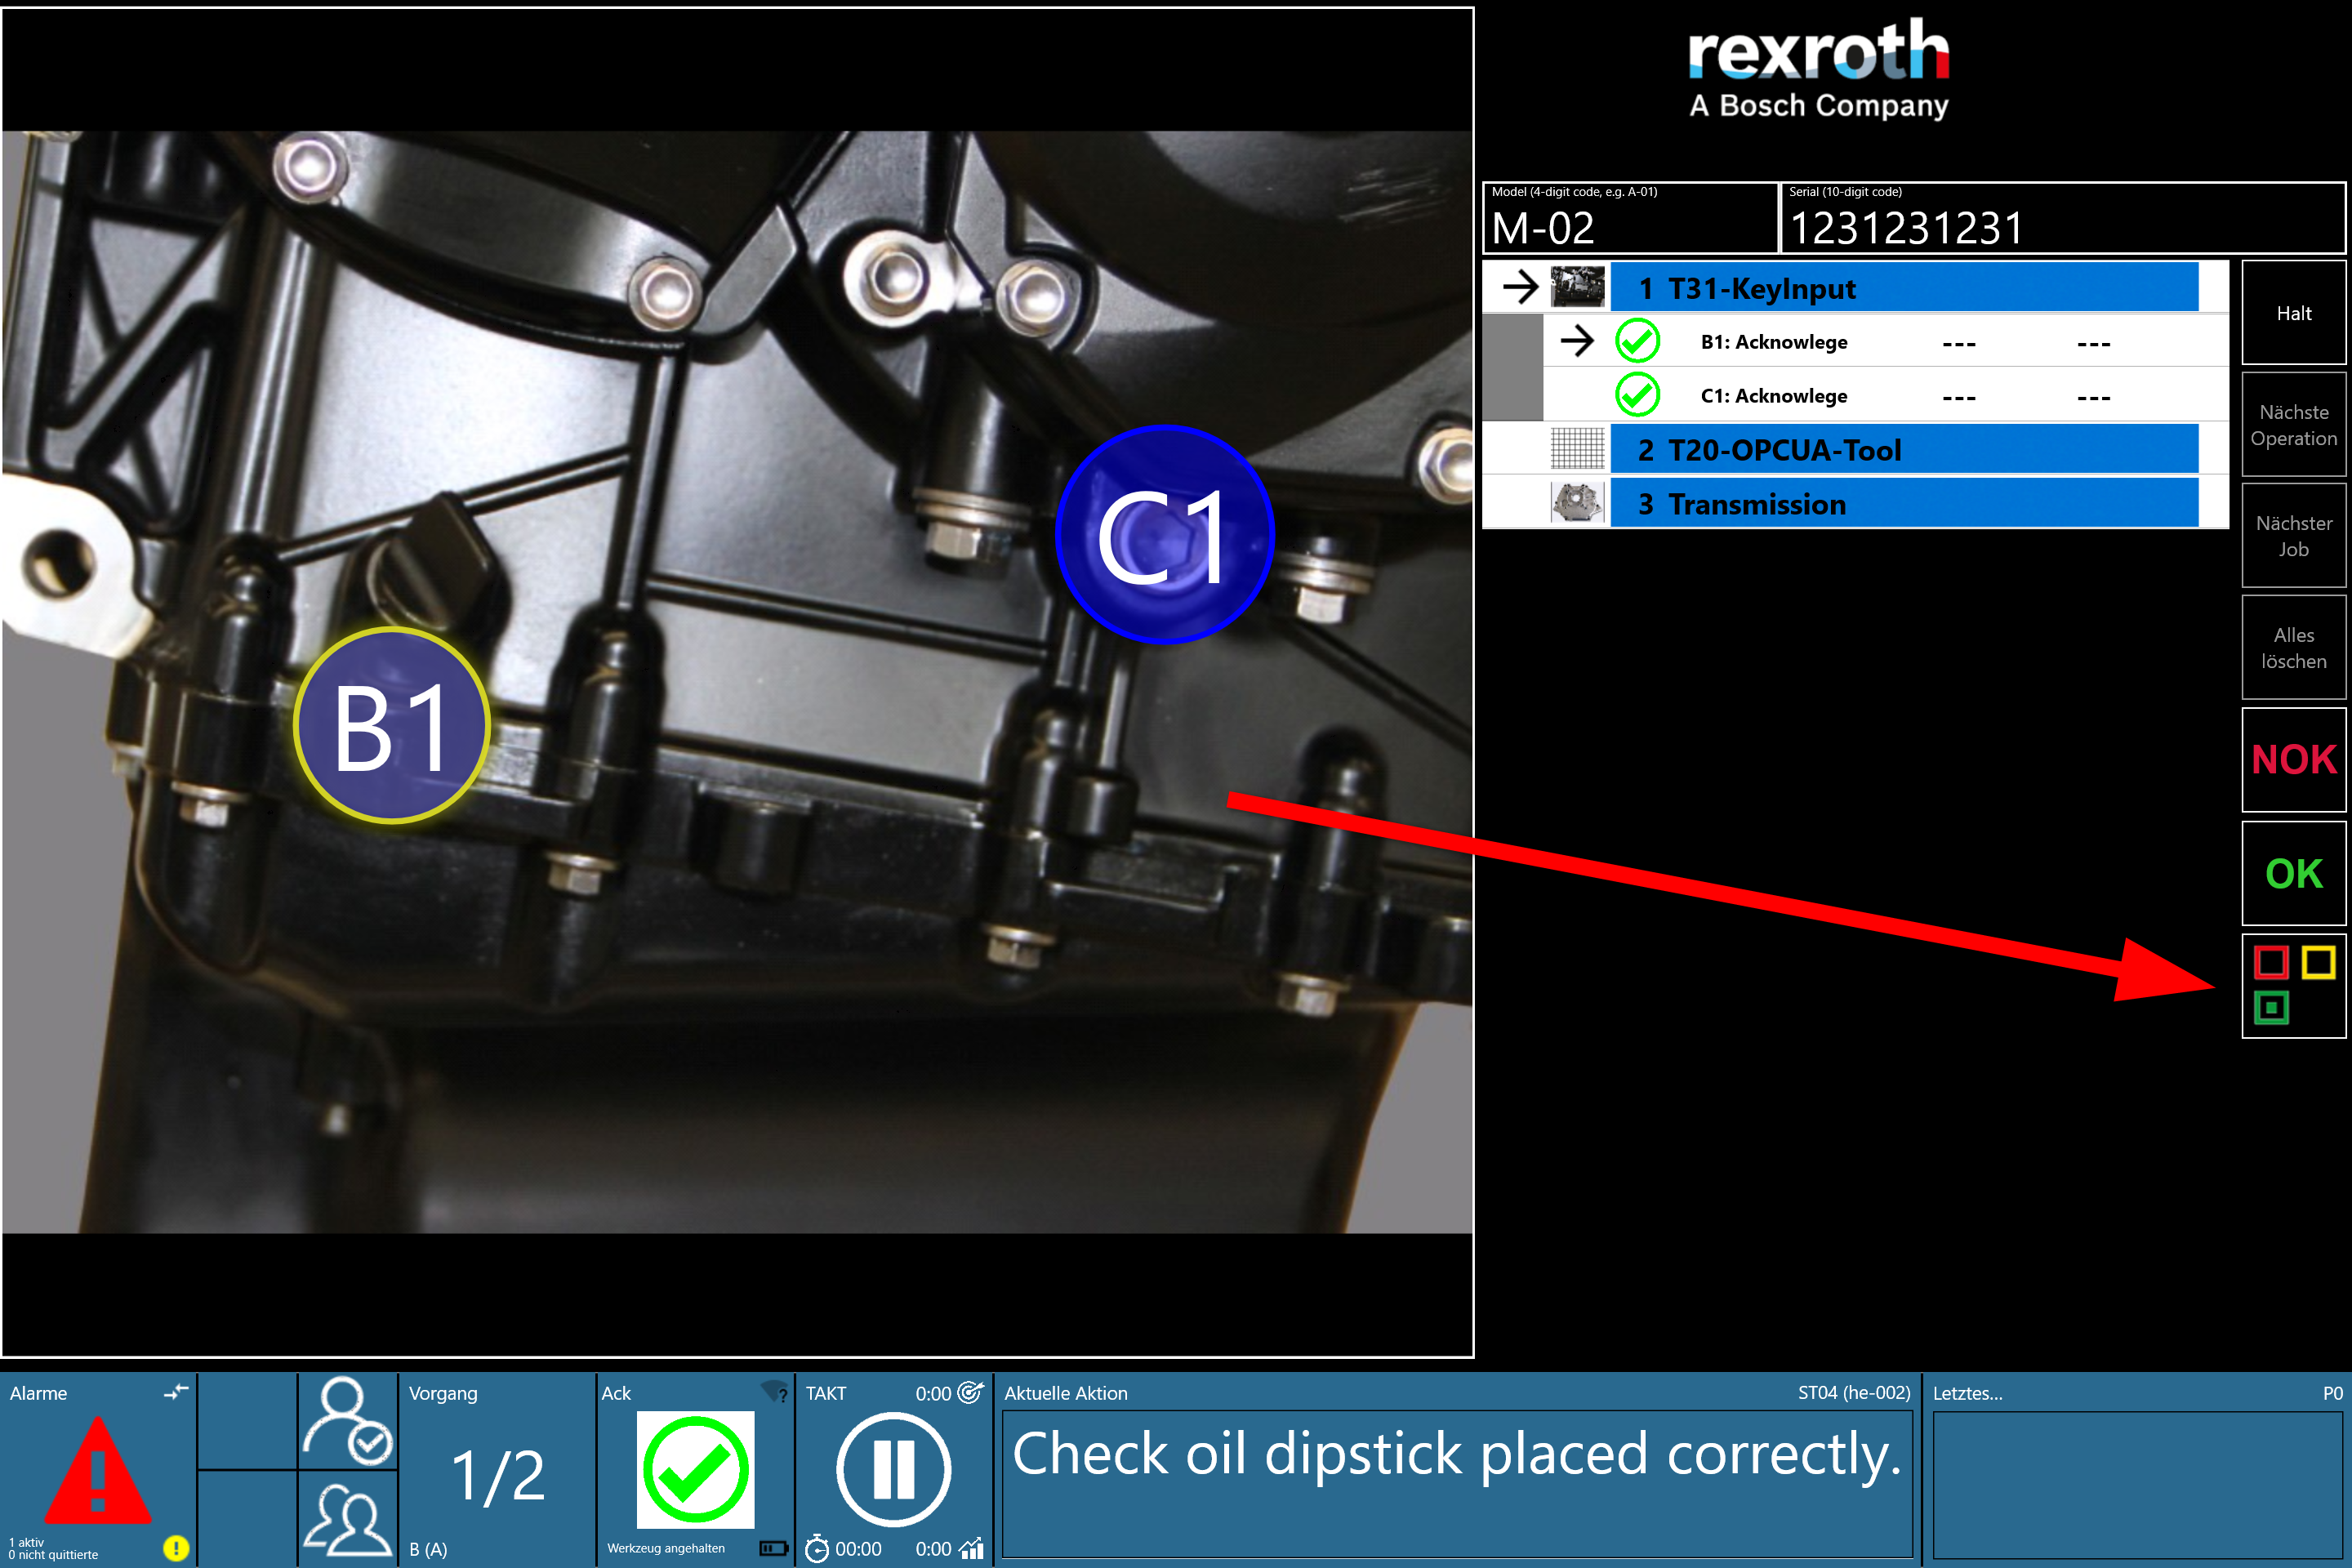Click the three colored squares icon
Viewport: 2352px width, 1568px height.
pyautogui.click(x=2293, y=986)
